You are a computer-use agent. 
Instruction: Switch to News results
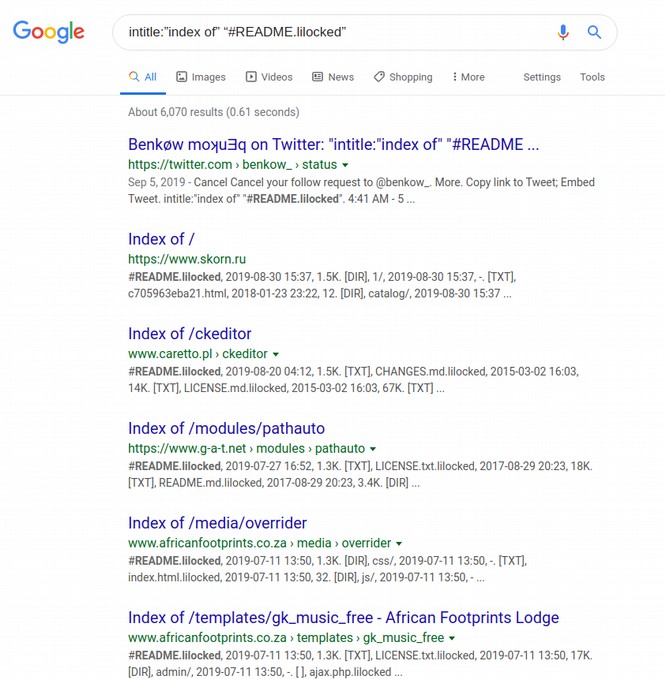coord(333,77)
